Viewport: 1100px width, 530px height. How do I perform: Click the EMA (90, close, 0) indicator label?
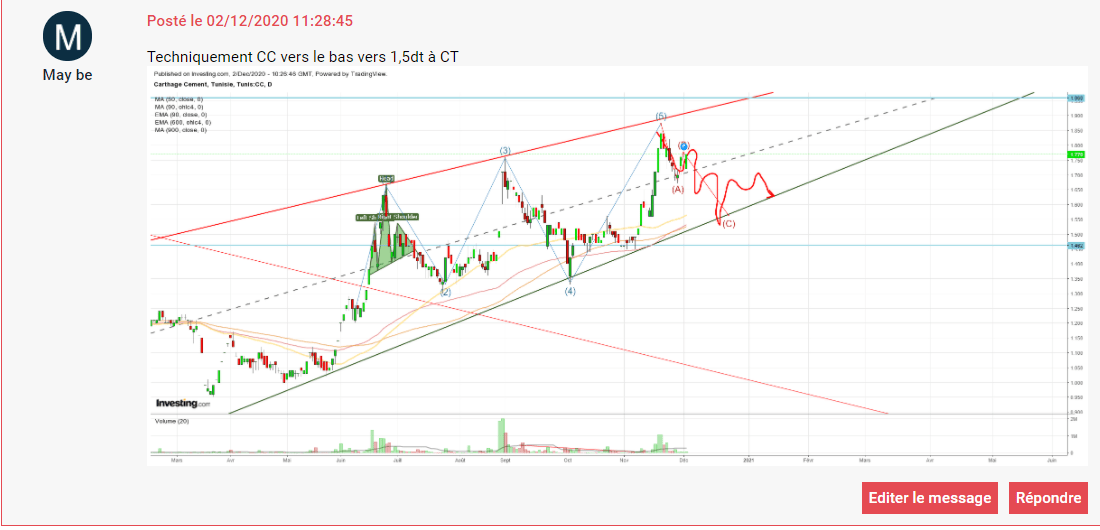point(182,114)
